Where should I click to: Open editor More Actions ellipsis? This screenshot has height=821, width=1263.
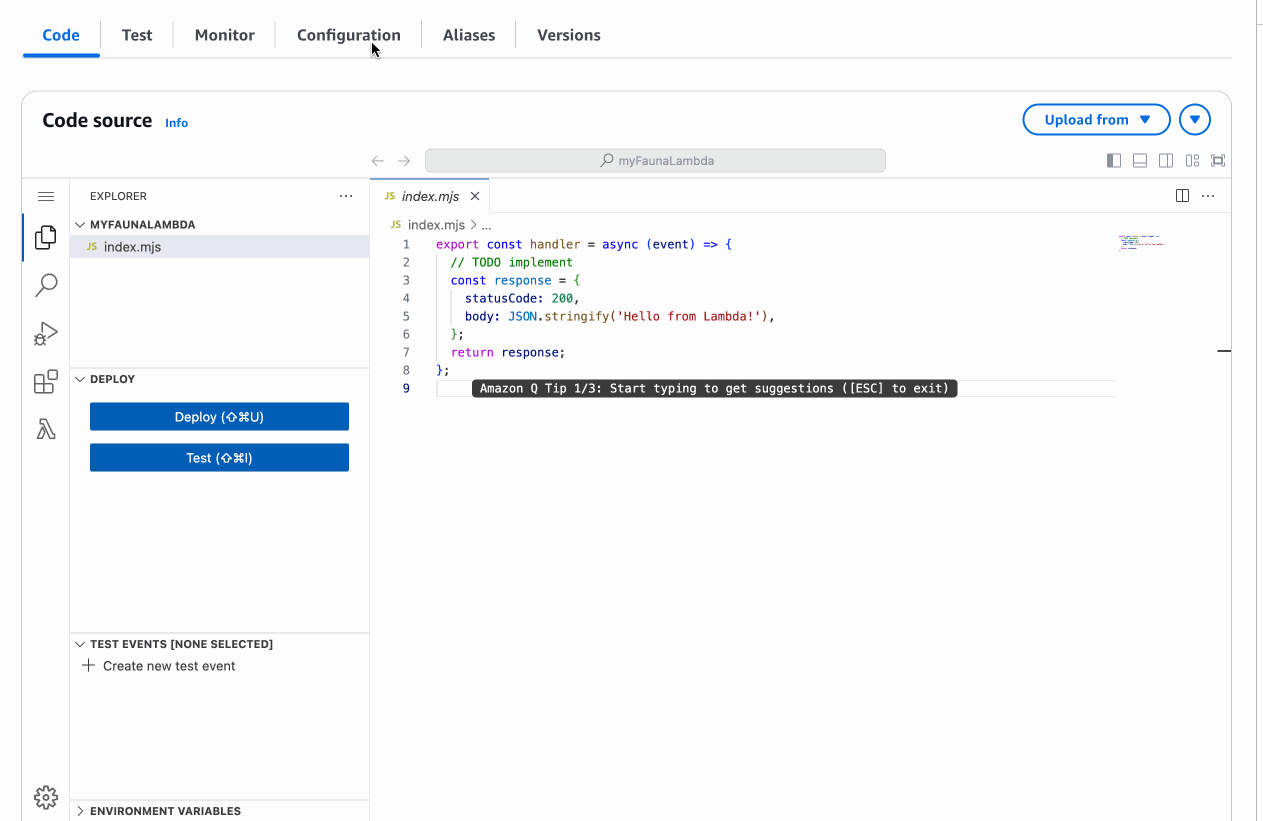1208,196
